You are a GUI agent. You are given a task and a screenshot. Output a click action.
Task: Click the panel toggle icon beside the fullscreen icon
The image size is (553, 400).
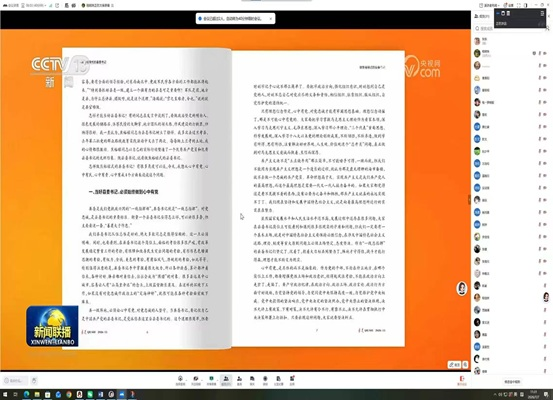tap(525, 5)
